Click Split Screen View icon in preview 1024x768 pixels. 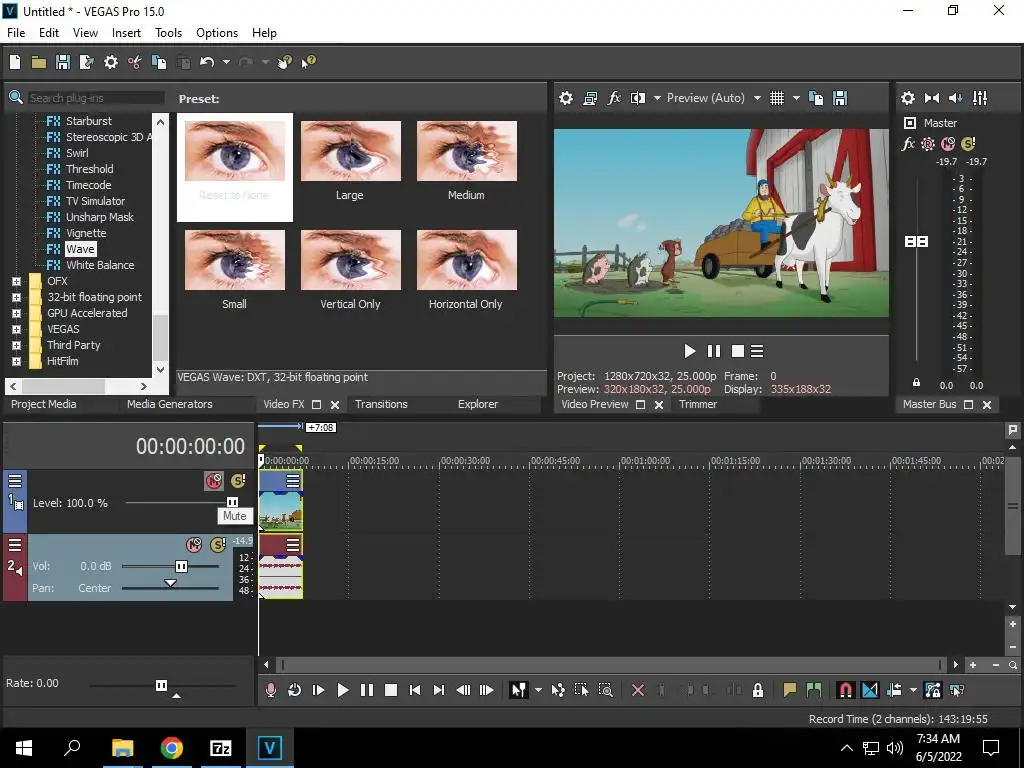pos(637,98)
